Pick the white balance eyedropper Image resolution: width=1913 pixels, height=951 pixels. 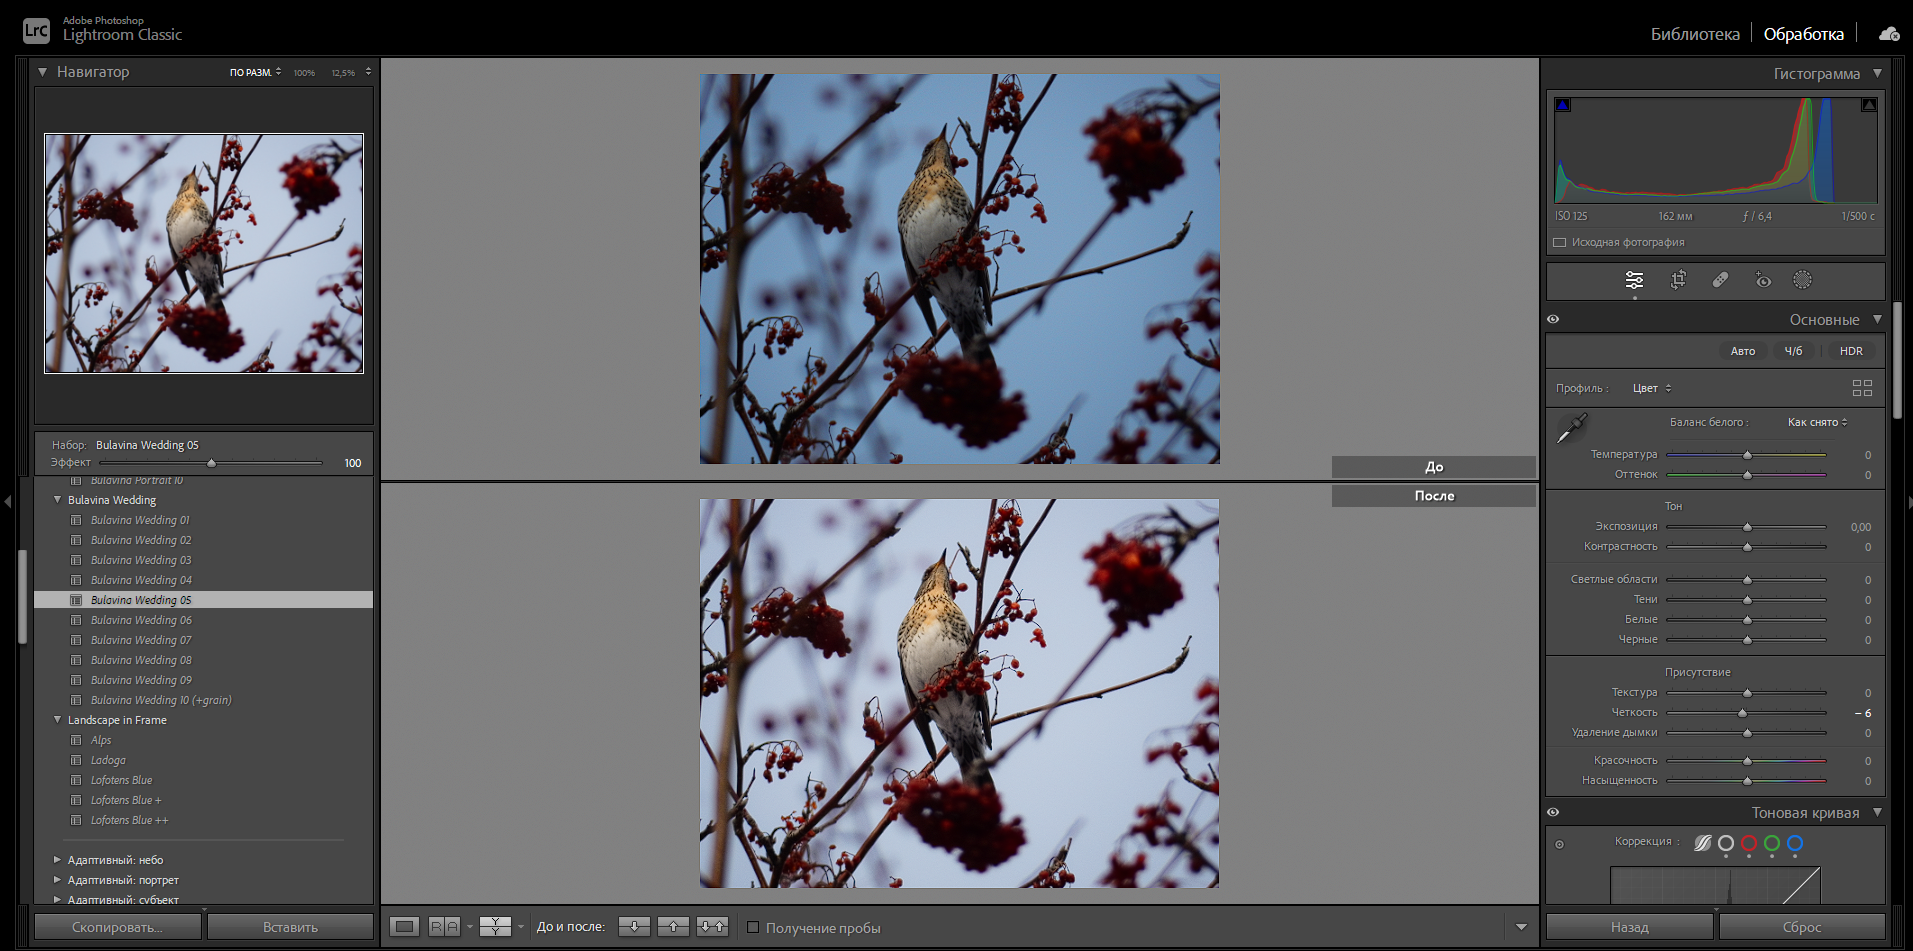1572,429
